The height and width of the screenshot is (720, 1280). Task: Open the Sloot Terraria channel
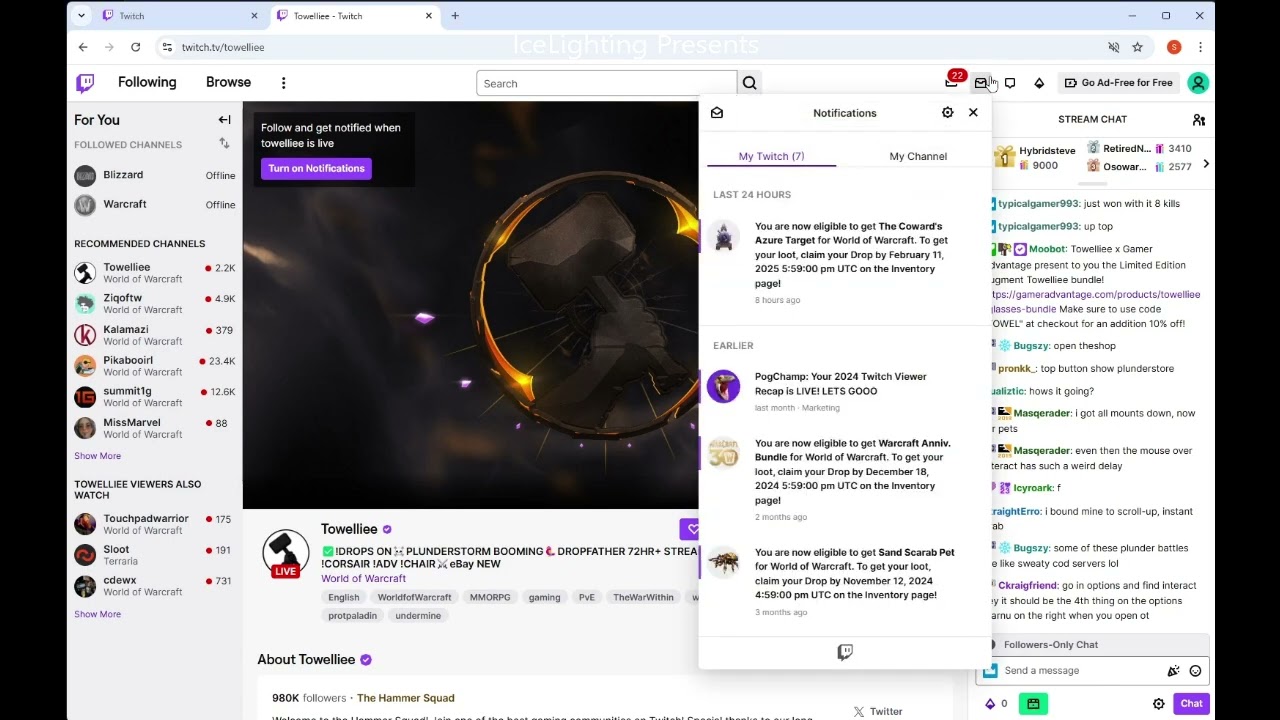[155, 555]
